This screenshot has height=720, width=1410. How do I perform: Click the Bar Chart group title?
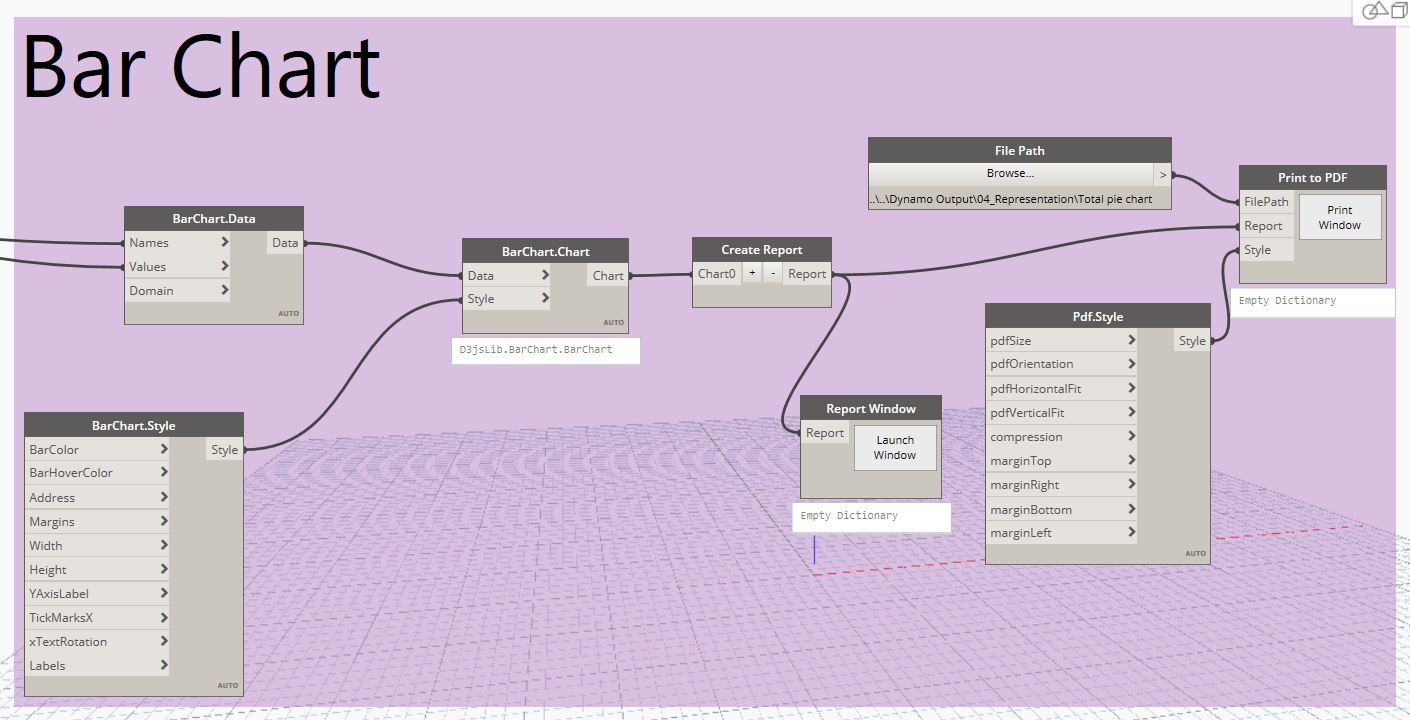tap(201, 66)
